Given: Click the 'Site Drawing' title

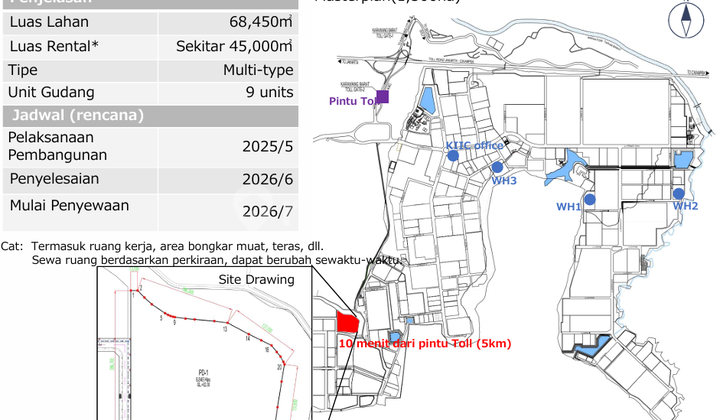Looking at the screenshot, I should coord(256,280).
